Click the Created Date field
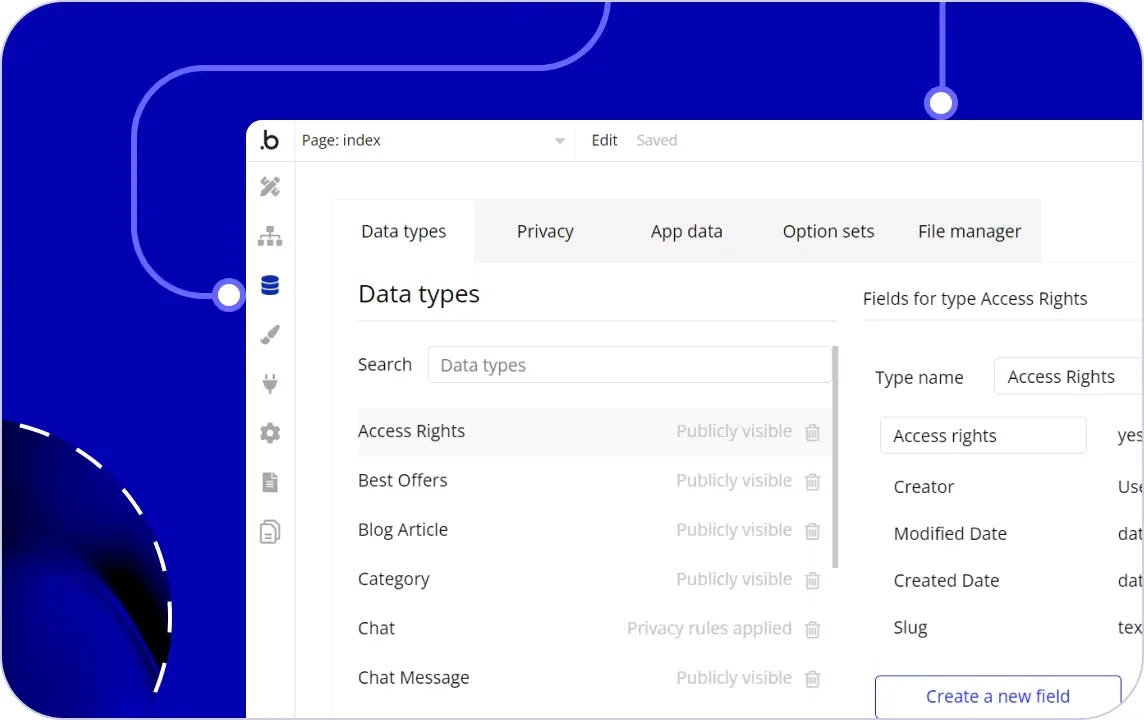This screenshot has height=720, width=1144. pos(946,581)
